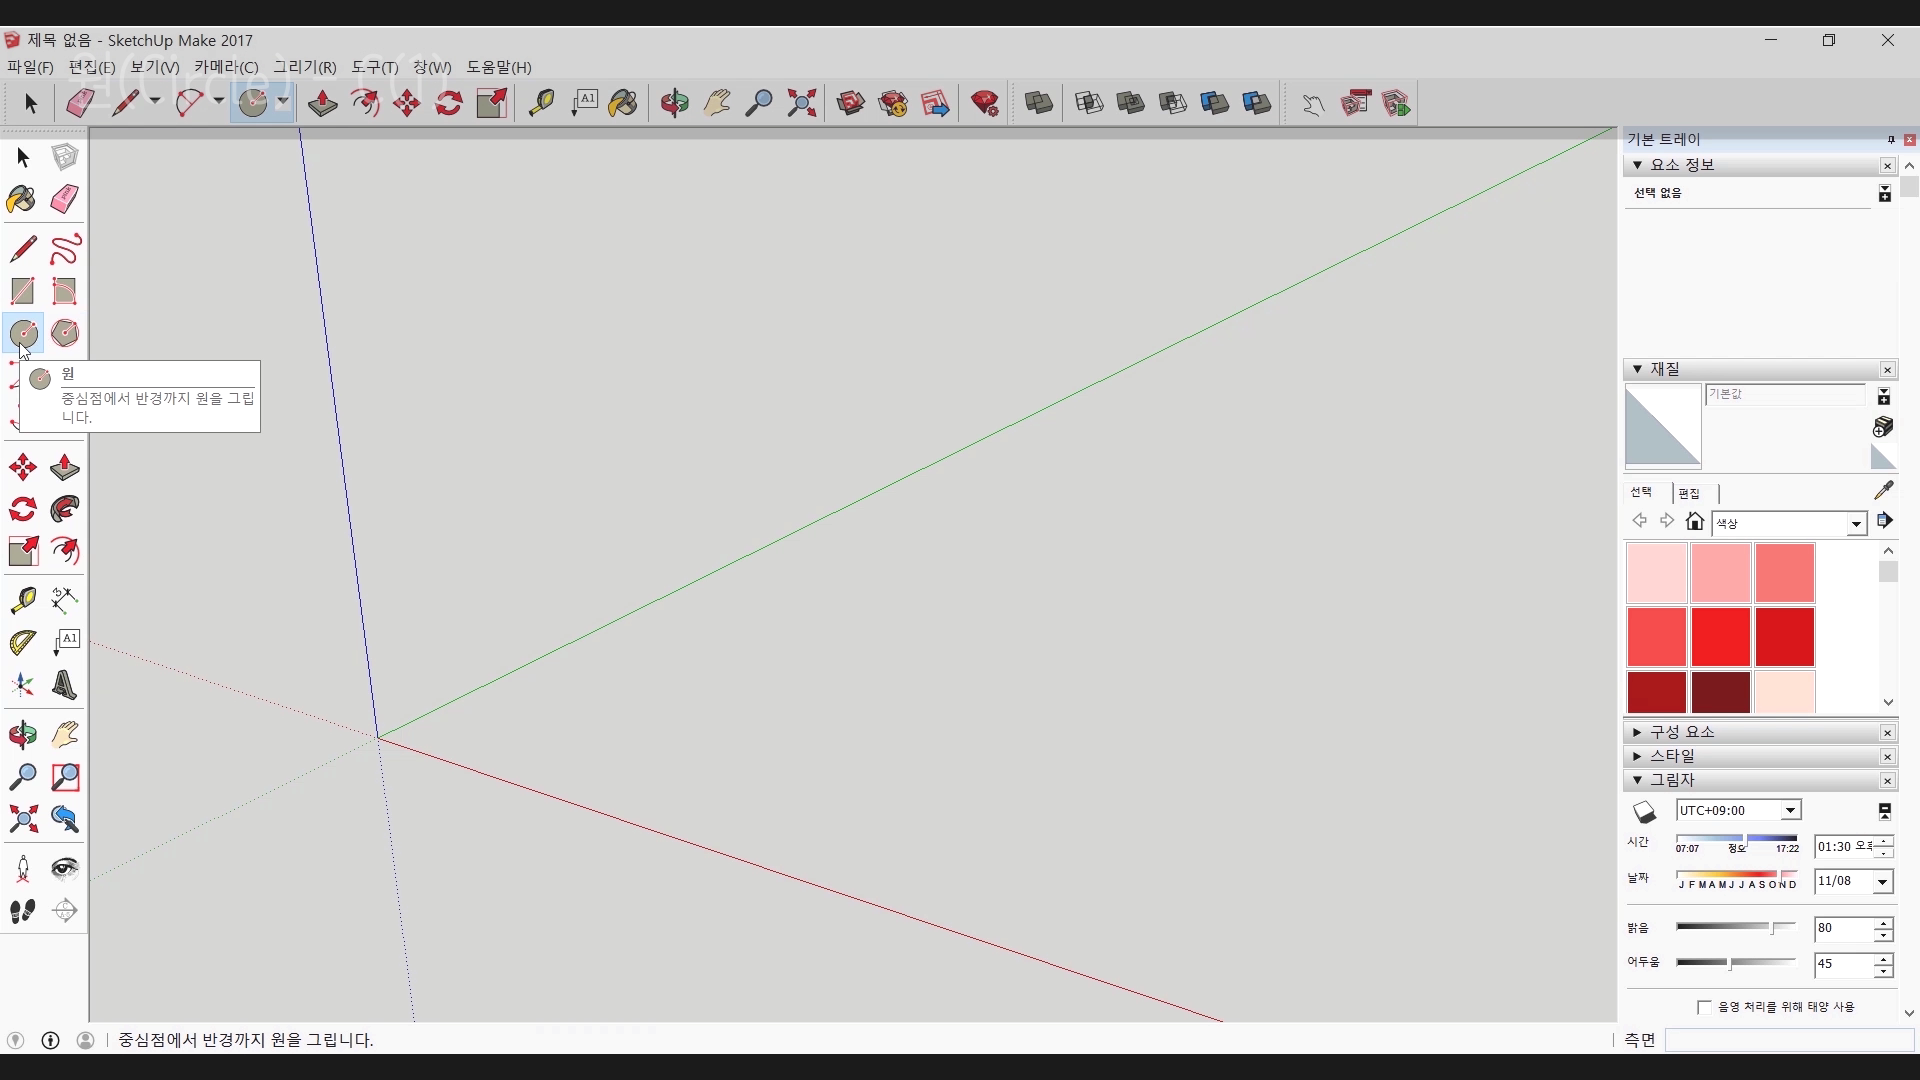This screenshot has height=1080, width=1920.
Task: Activate the Orbit tool in left toolbar
Action: click(22, 735)
